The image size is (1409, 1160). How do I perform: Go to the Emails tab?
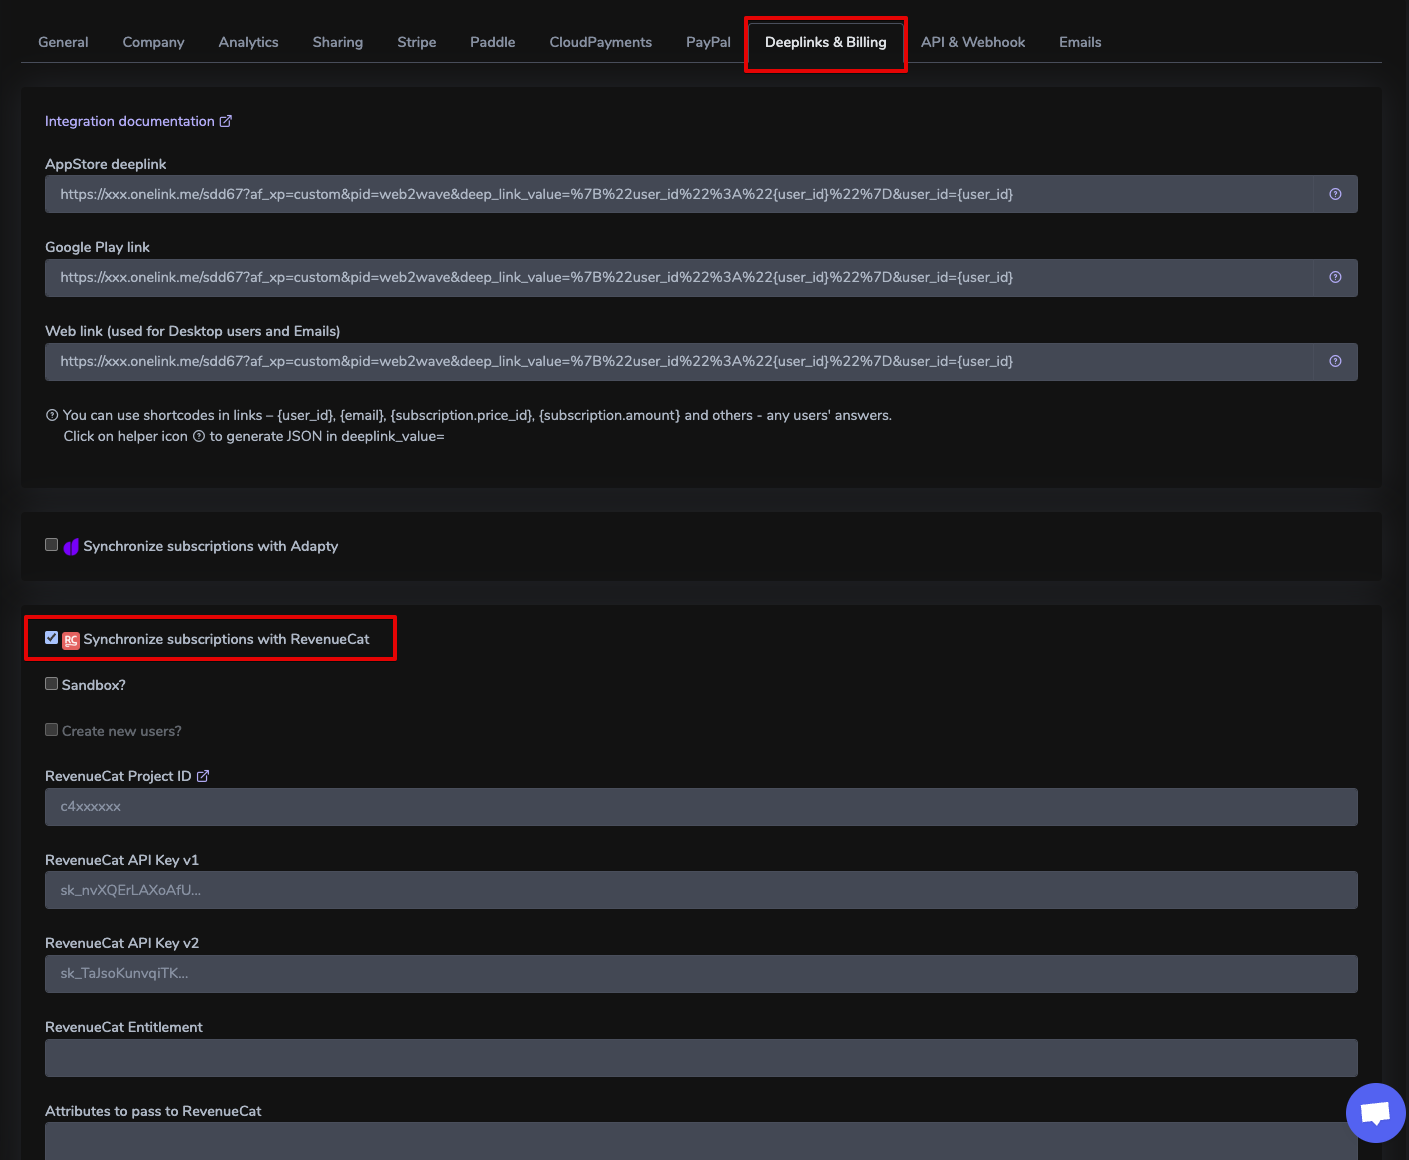tap(1080, 42)
